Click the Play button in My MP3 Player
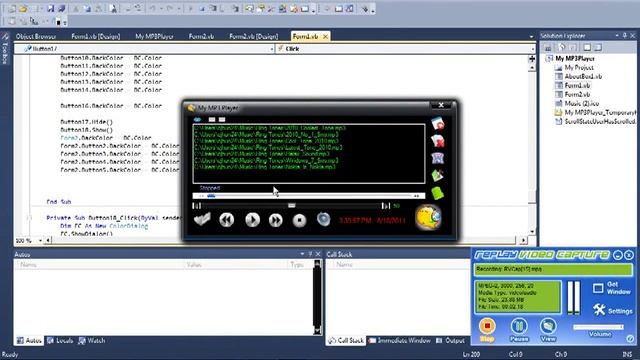The width and height of the screenshot is (640, 360). click(x=252, y=220)
